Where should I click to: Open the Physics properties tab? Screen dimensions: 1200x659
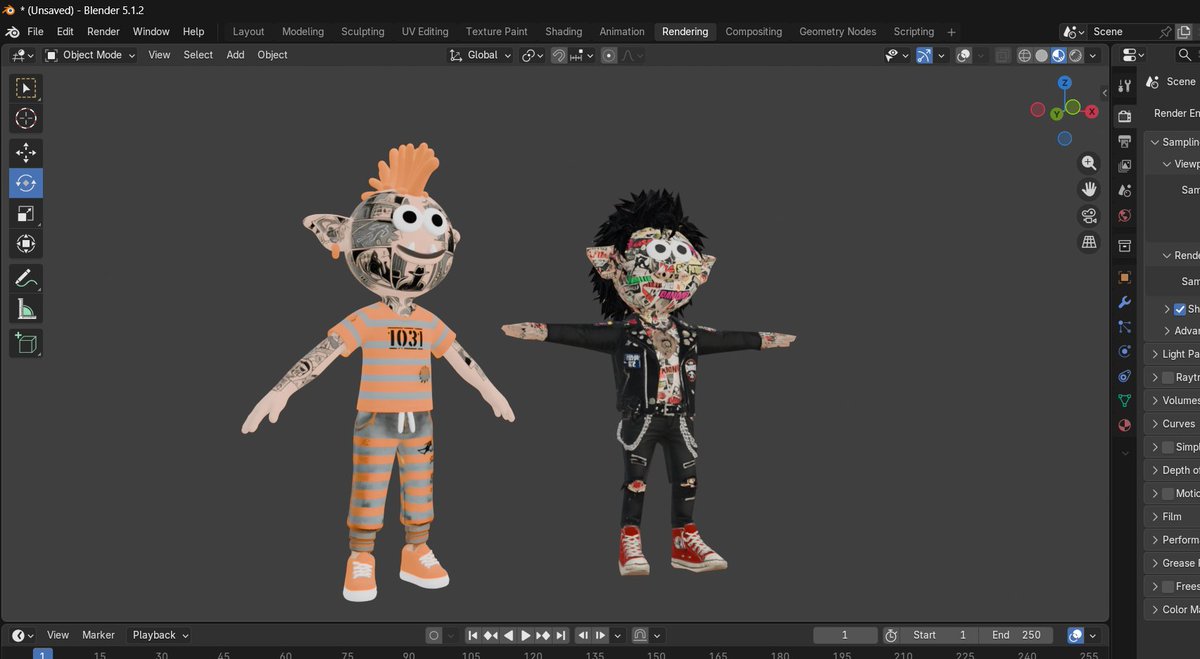1125,351
